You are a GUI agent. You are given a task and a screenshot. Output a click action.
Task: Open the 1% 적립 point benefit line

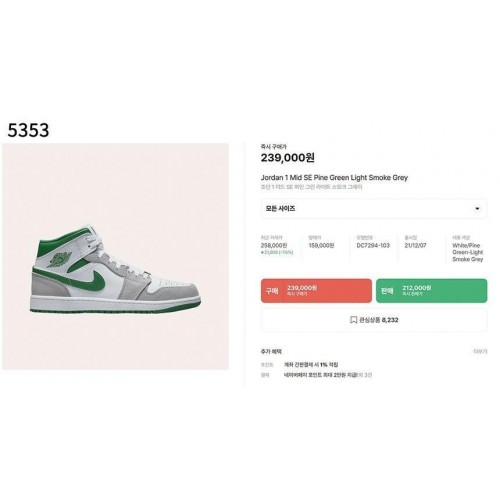(x=311, y=365)
